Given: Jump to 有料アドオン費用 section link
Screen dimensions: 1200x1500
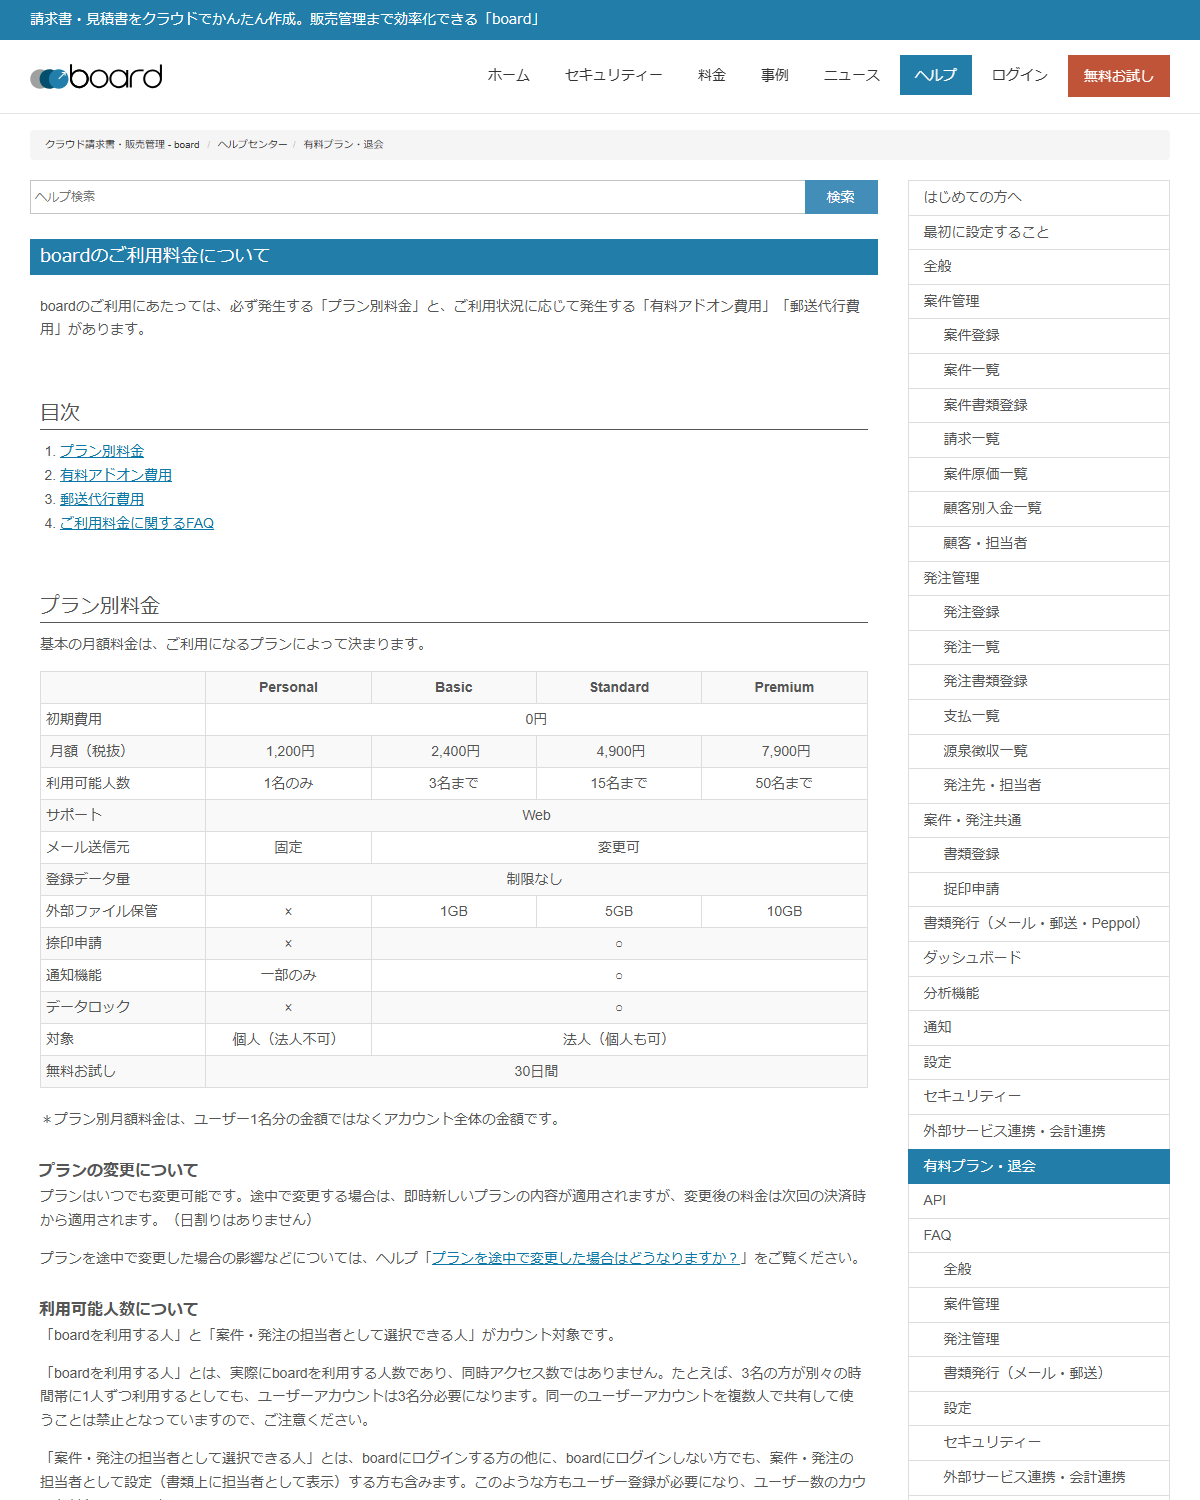Looking at the screenshot, I should [x=116, y=475].
